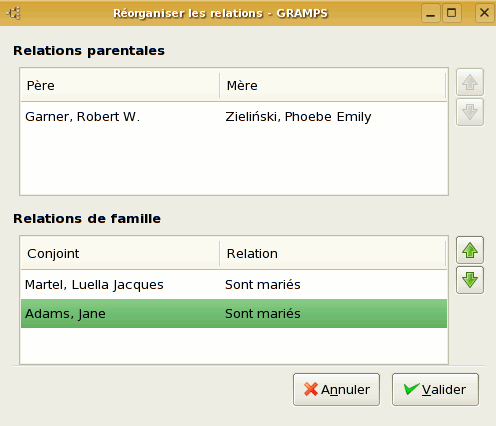Select the Martel, Luella Jacques spouse row

coord(234,285)
